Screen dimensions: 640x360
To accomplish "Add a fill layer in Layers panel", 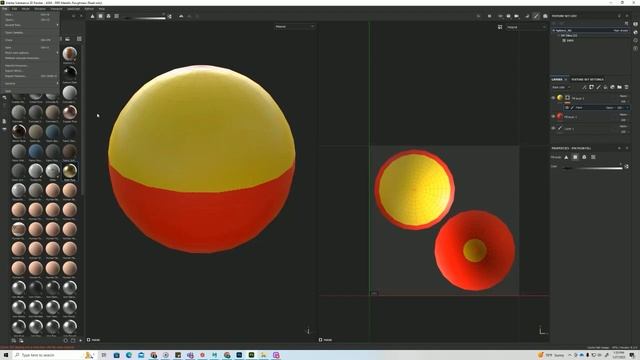I will pos(605,87).
